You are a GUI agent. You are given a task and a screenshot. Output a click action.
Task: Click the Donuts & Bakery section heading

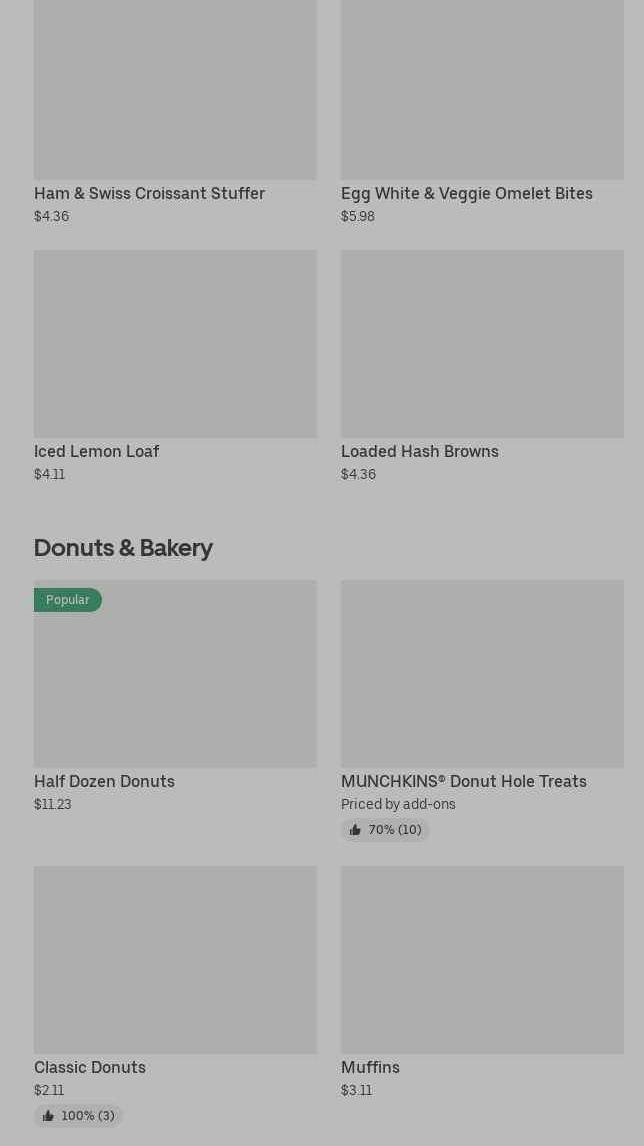click(123, 548)
